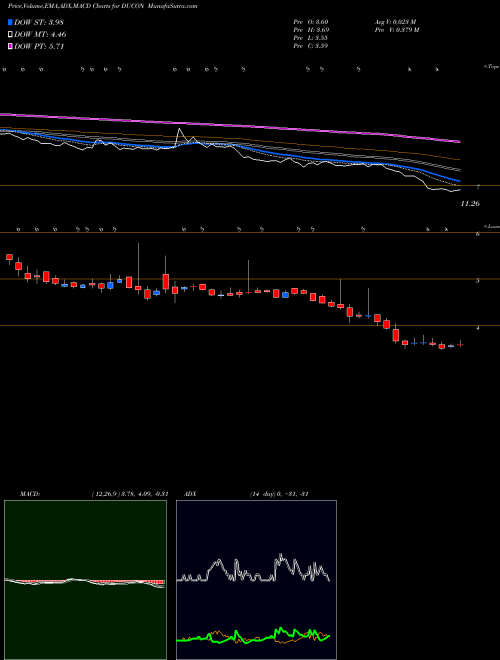This screenshot has width=500, height=660.
Task: Click the Lows marker label
Action: [x=492, y=226]
